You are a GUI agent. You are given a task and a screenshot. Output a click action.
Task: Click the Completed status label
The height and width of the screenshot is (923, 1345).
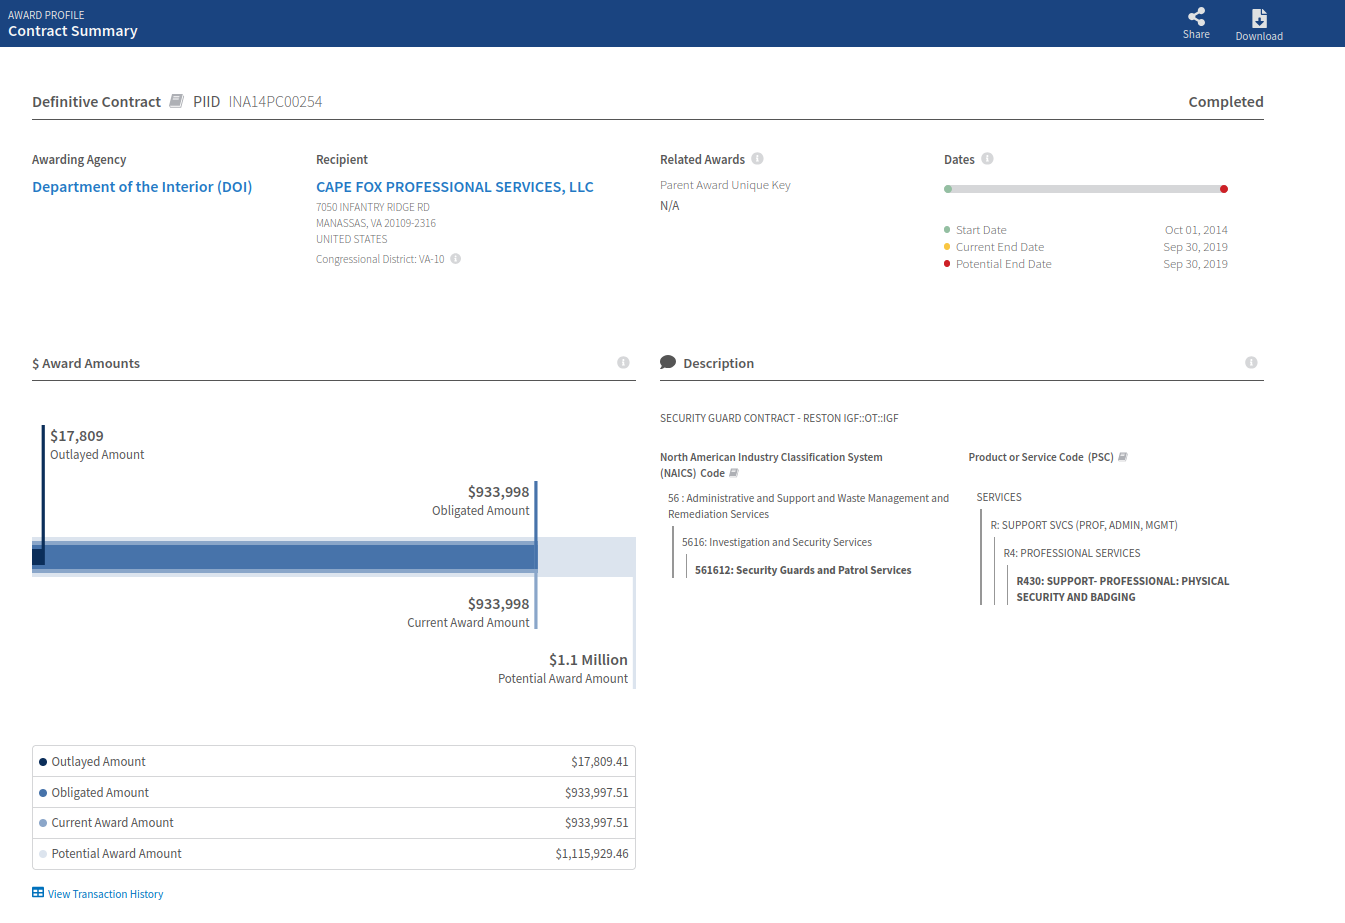[x=1226, y=102]
